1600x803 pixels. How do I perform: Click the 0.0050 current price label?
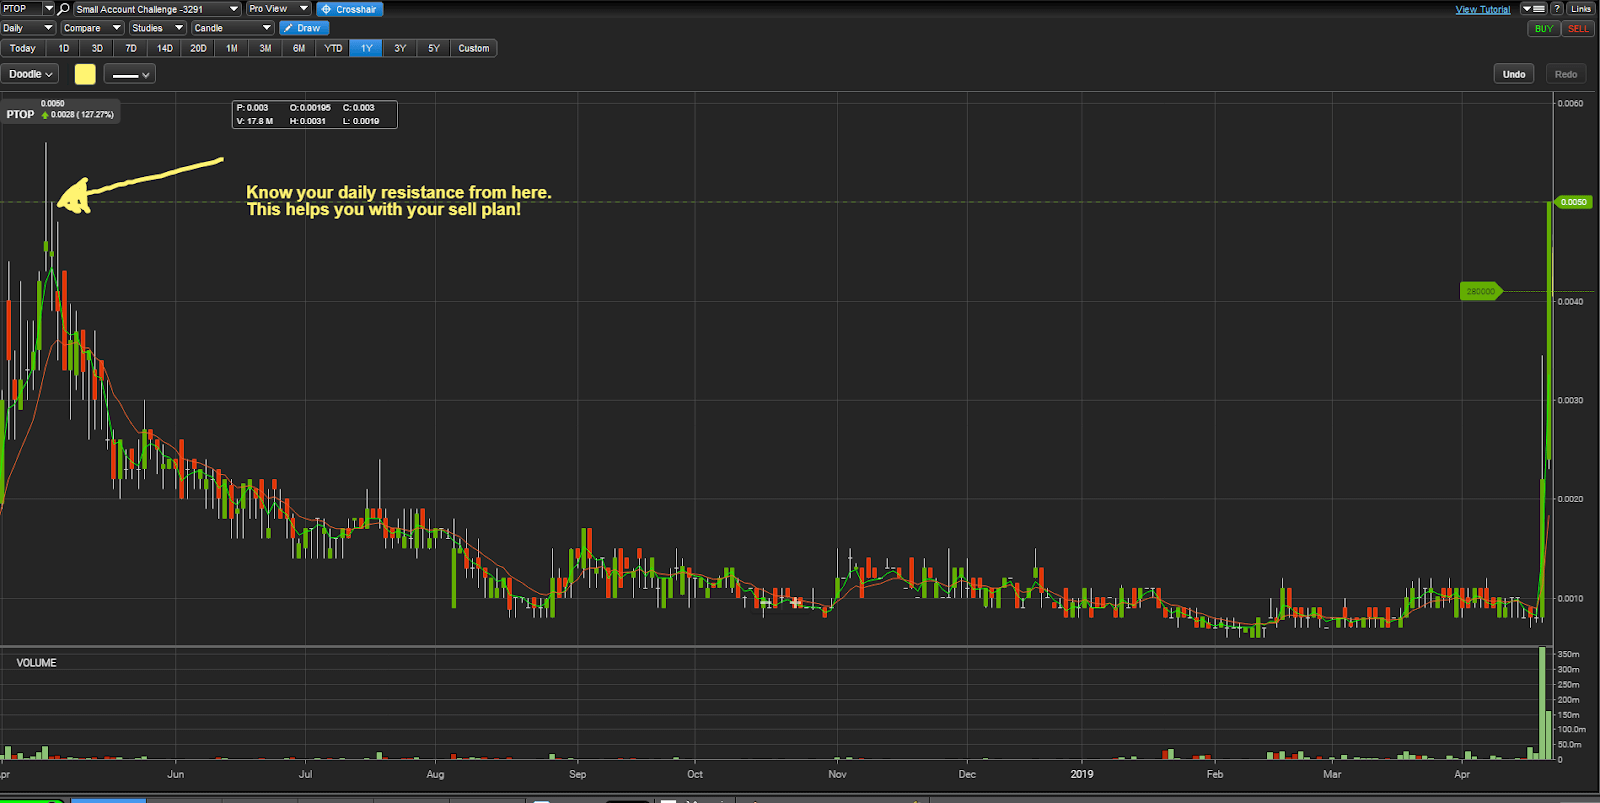point(1573,202)
